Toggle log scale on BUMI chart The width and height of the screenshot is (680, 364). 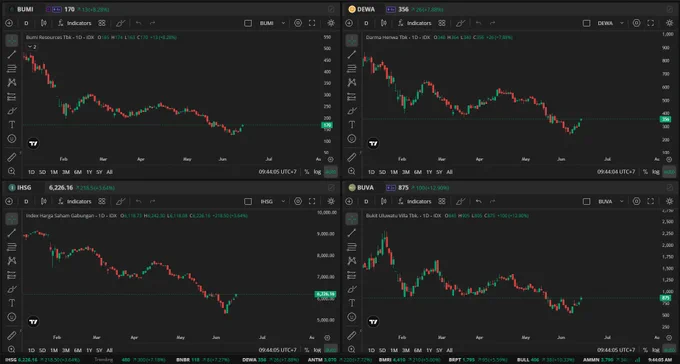pyautogui.click(x=317, y=172)
